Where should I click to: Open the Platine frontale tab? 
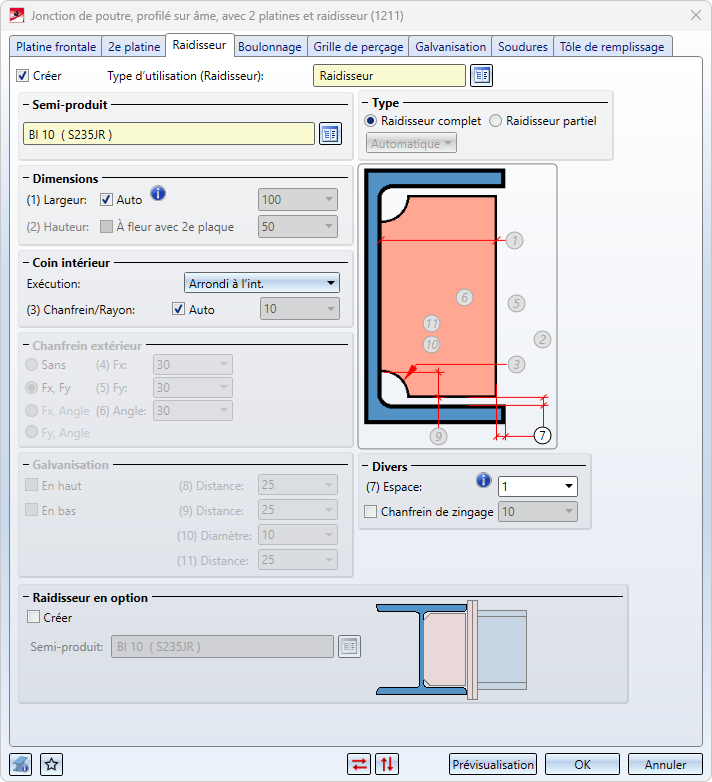(x=56, y=47)
